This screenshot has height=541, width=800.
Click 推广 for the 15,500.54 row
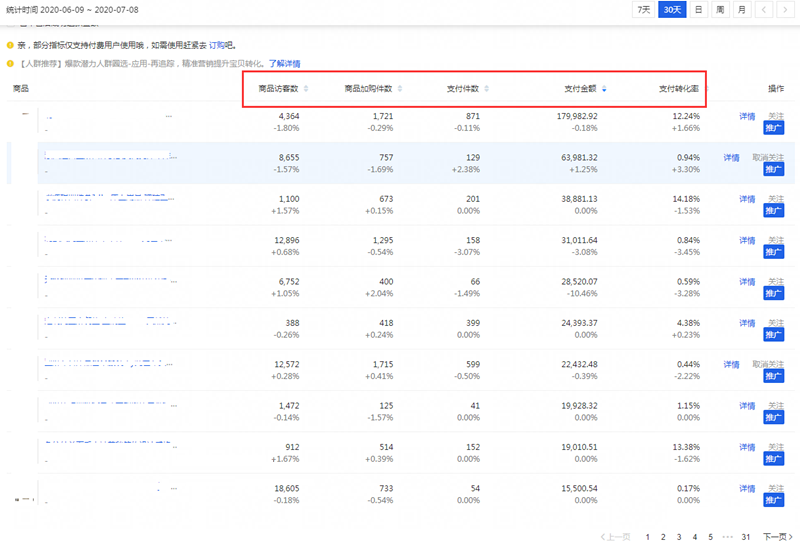click(773, 500)
